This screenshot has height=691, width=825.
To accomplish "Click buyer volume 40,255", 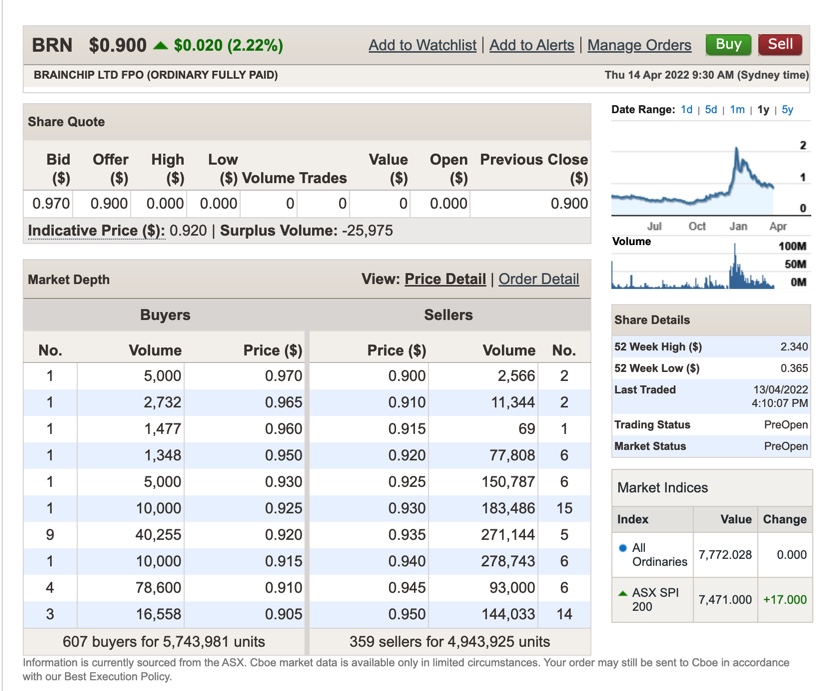I will (x=158, y=534).
